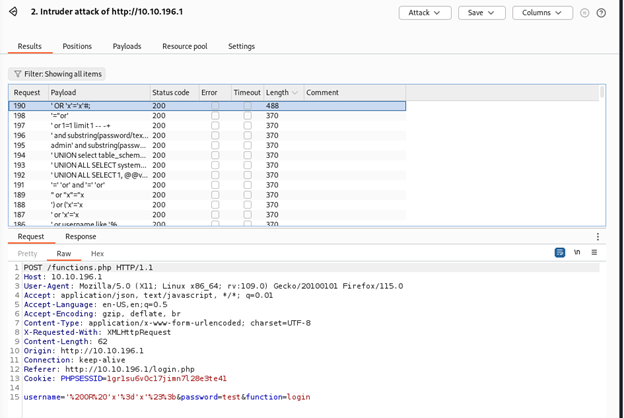Click the Comment column header
624x418 pixels.
(355, 92)
